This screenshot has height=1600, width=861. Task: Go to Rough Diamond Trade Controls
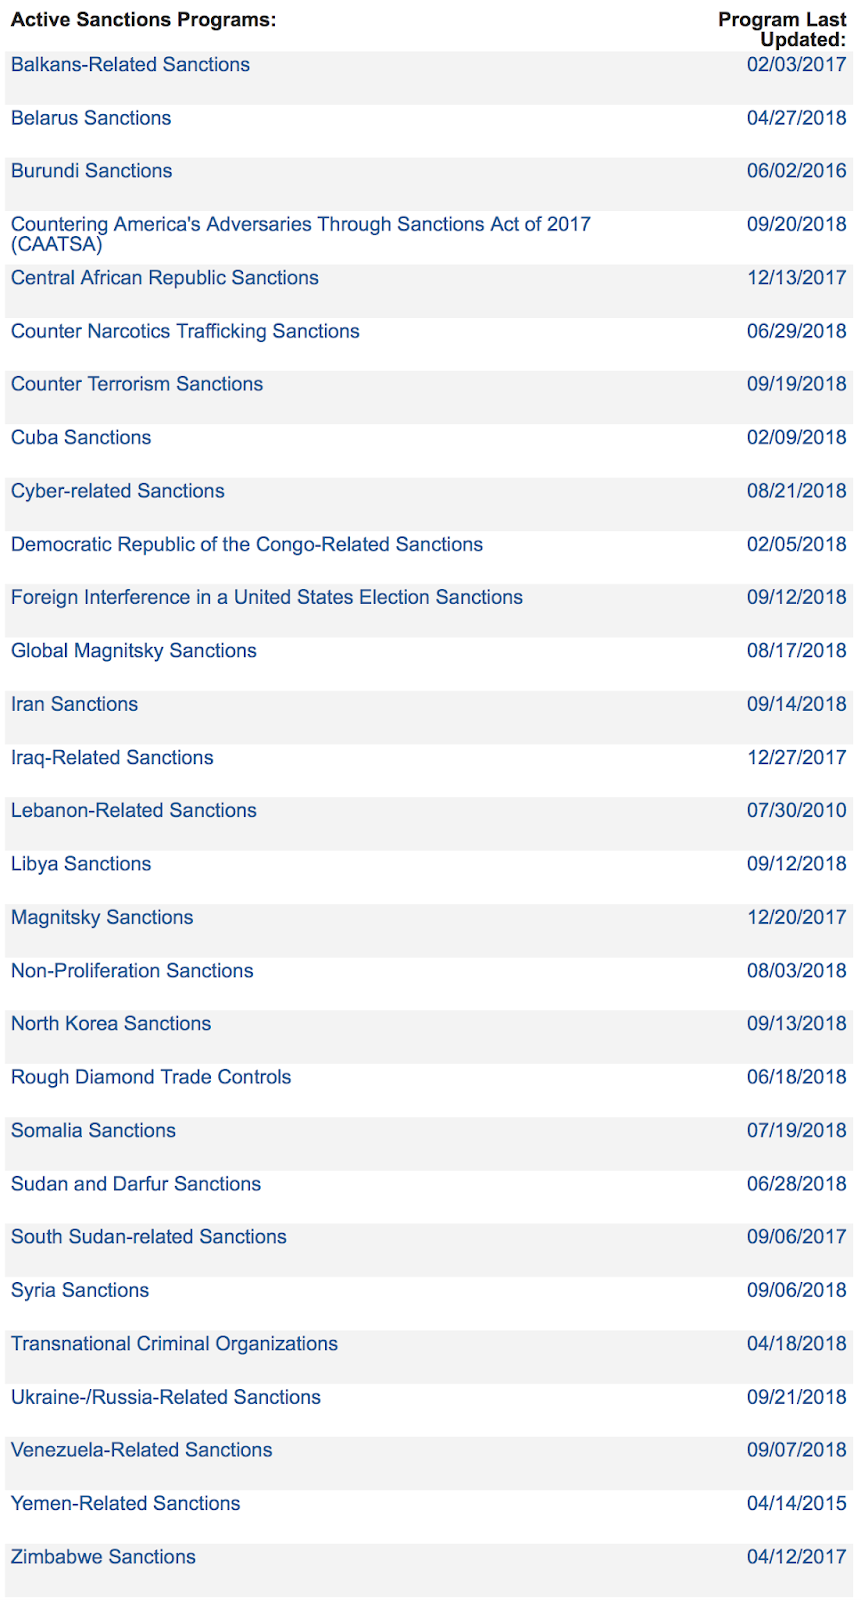point(151,1077)
